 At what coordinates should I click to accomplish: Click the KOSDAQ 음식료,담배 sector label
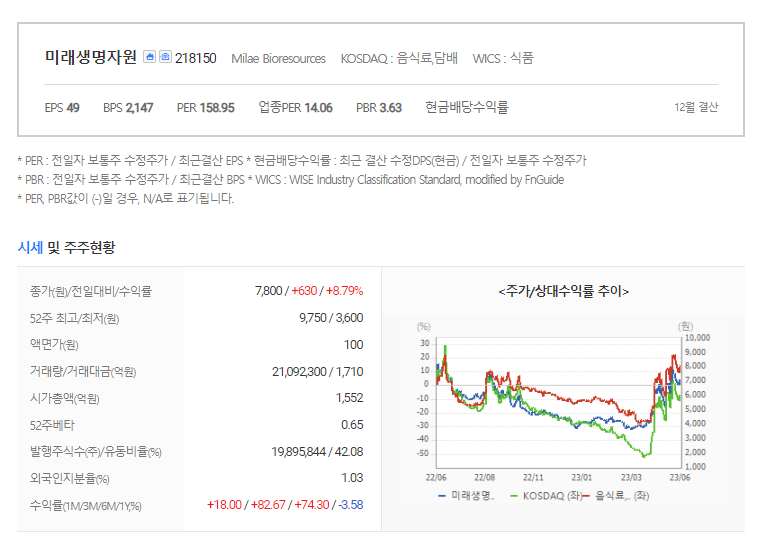click(399, 59)
